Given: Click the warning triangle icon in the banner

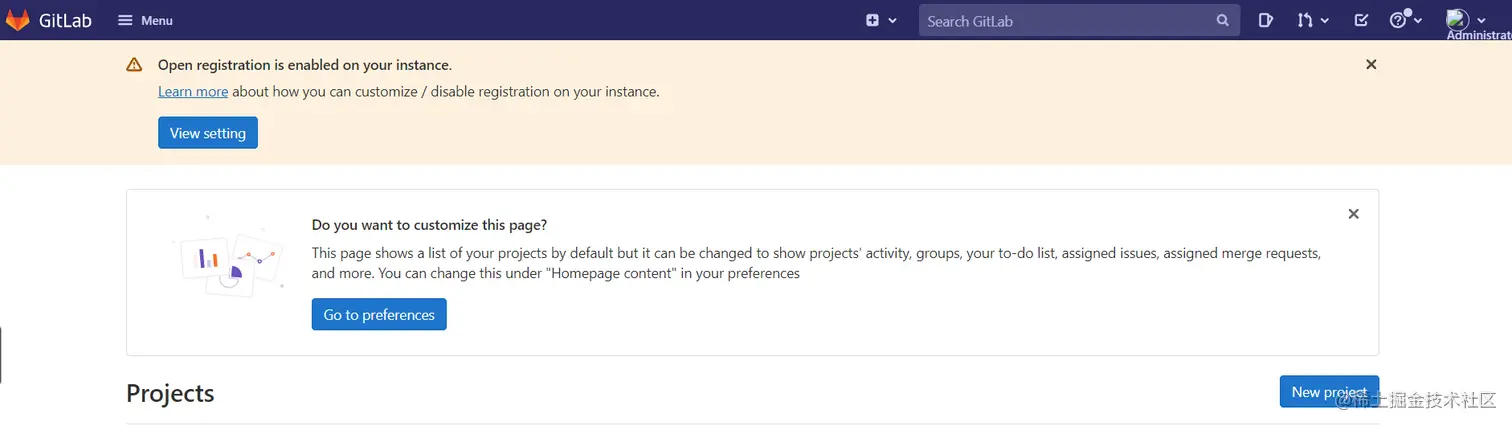Looking at the screenshot, I should (x=134, y=64).
